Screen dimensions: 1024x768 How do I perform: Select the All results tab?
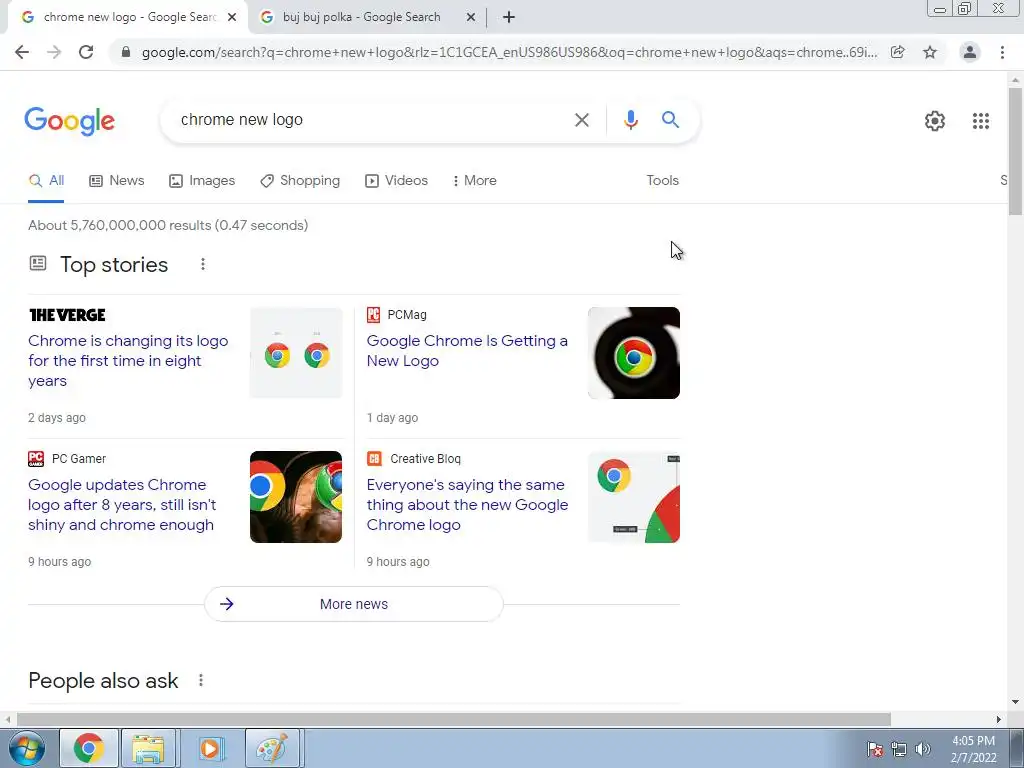pyautogui.click(x=46, y=180)
